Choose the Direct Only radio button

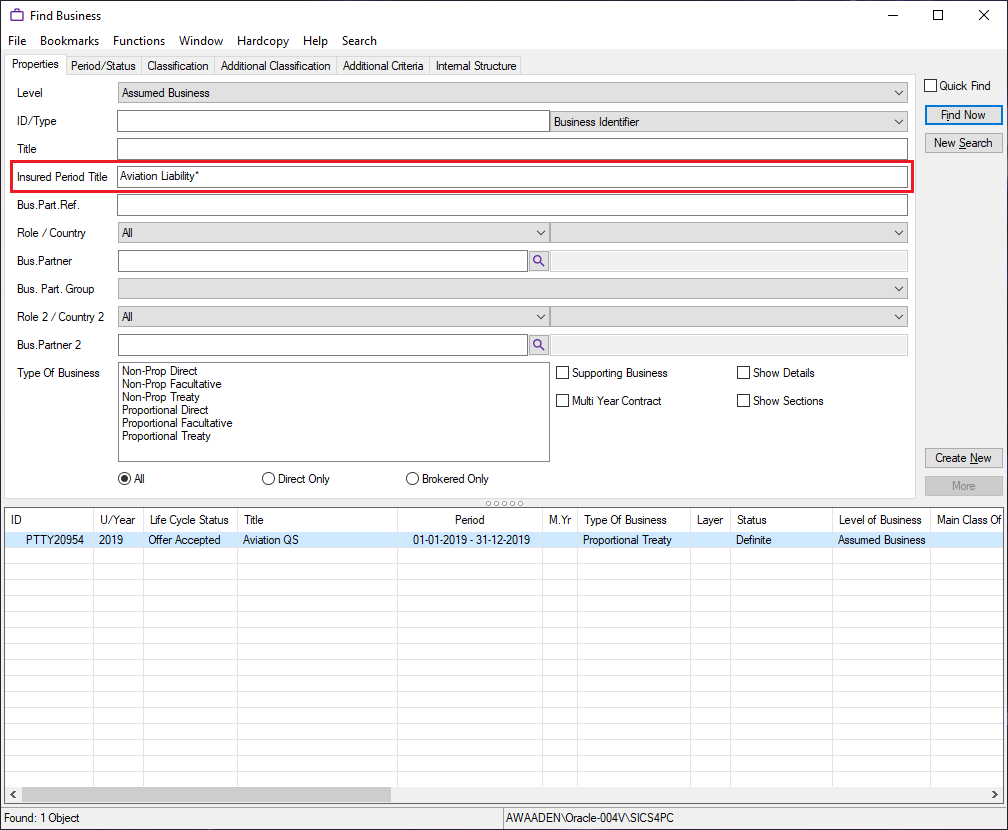pyautogui.click(x=269, y=479)
